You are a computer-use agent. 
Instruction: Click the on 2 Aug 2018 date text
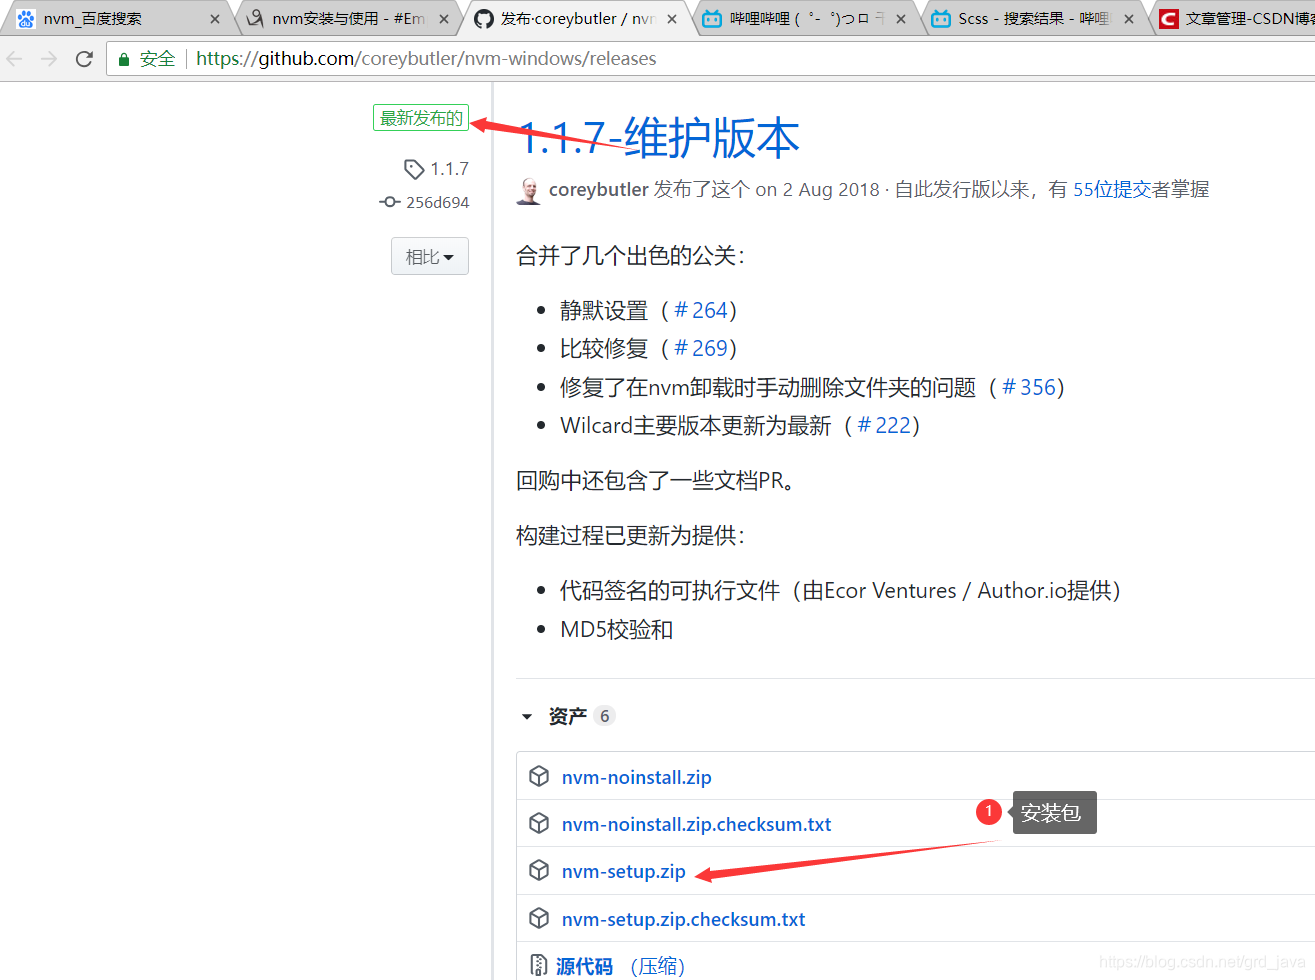(818, 190)
